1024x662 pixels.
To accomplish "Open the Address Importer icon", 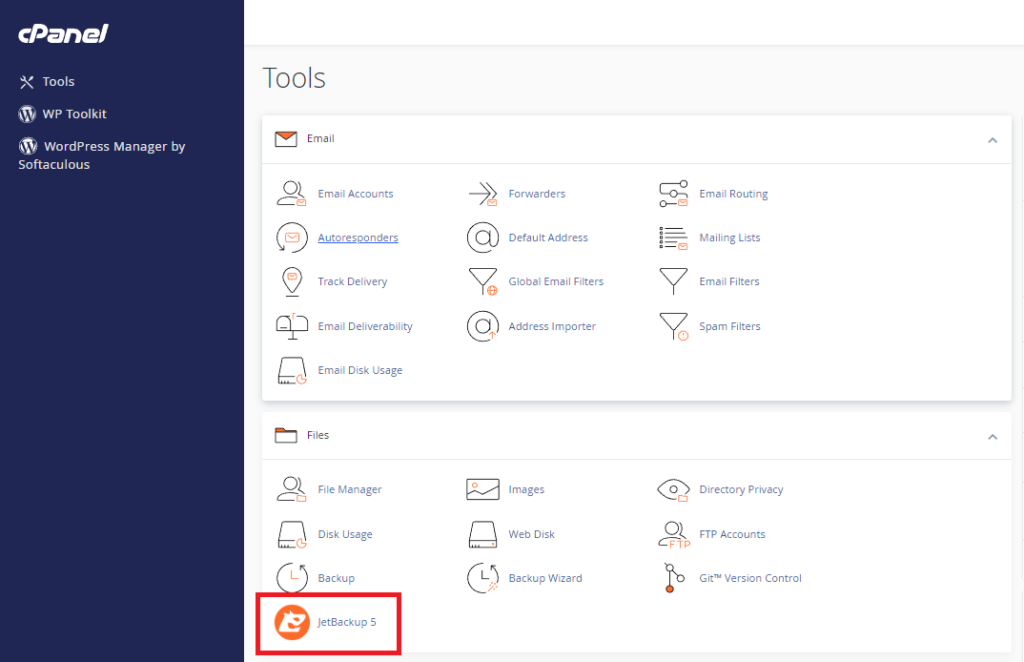I will [x=483, y=326].
